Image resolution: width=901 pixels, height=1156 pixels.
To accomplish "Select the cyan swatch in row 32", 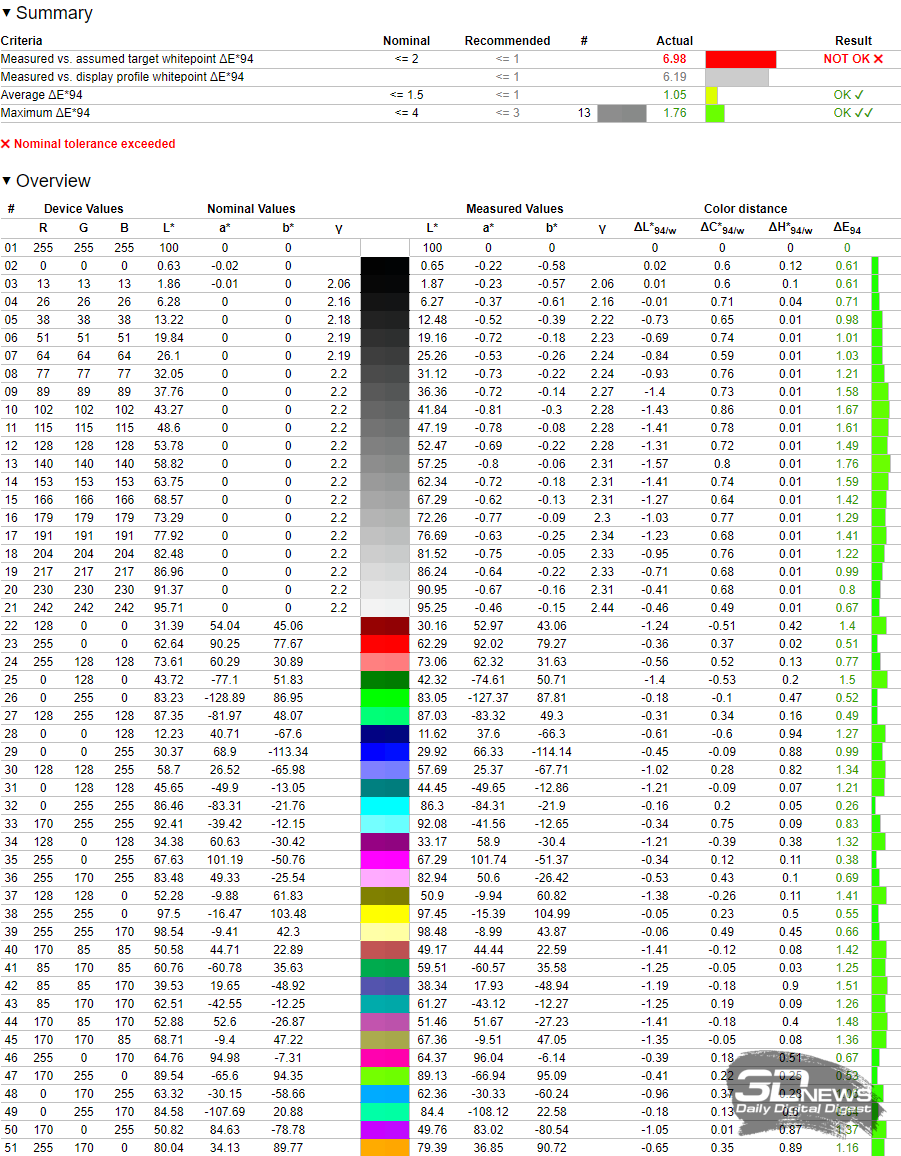I will click(385, 805).
